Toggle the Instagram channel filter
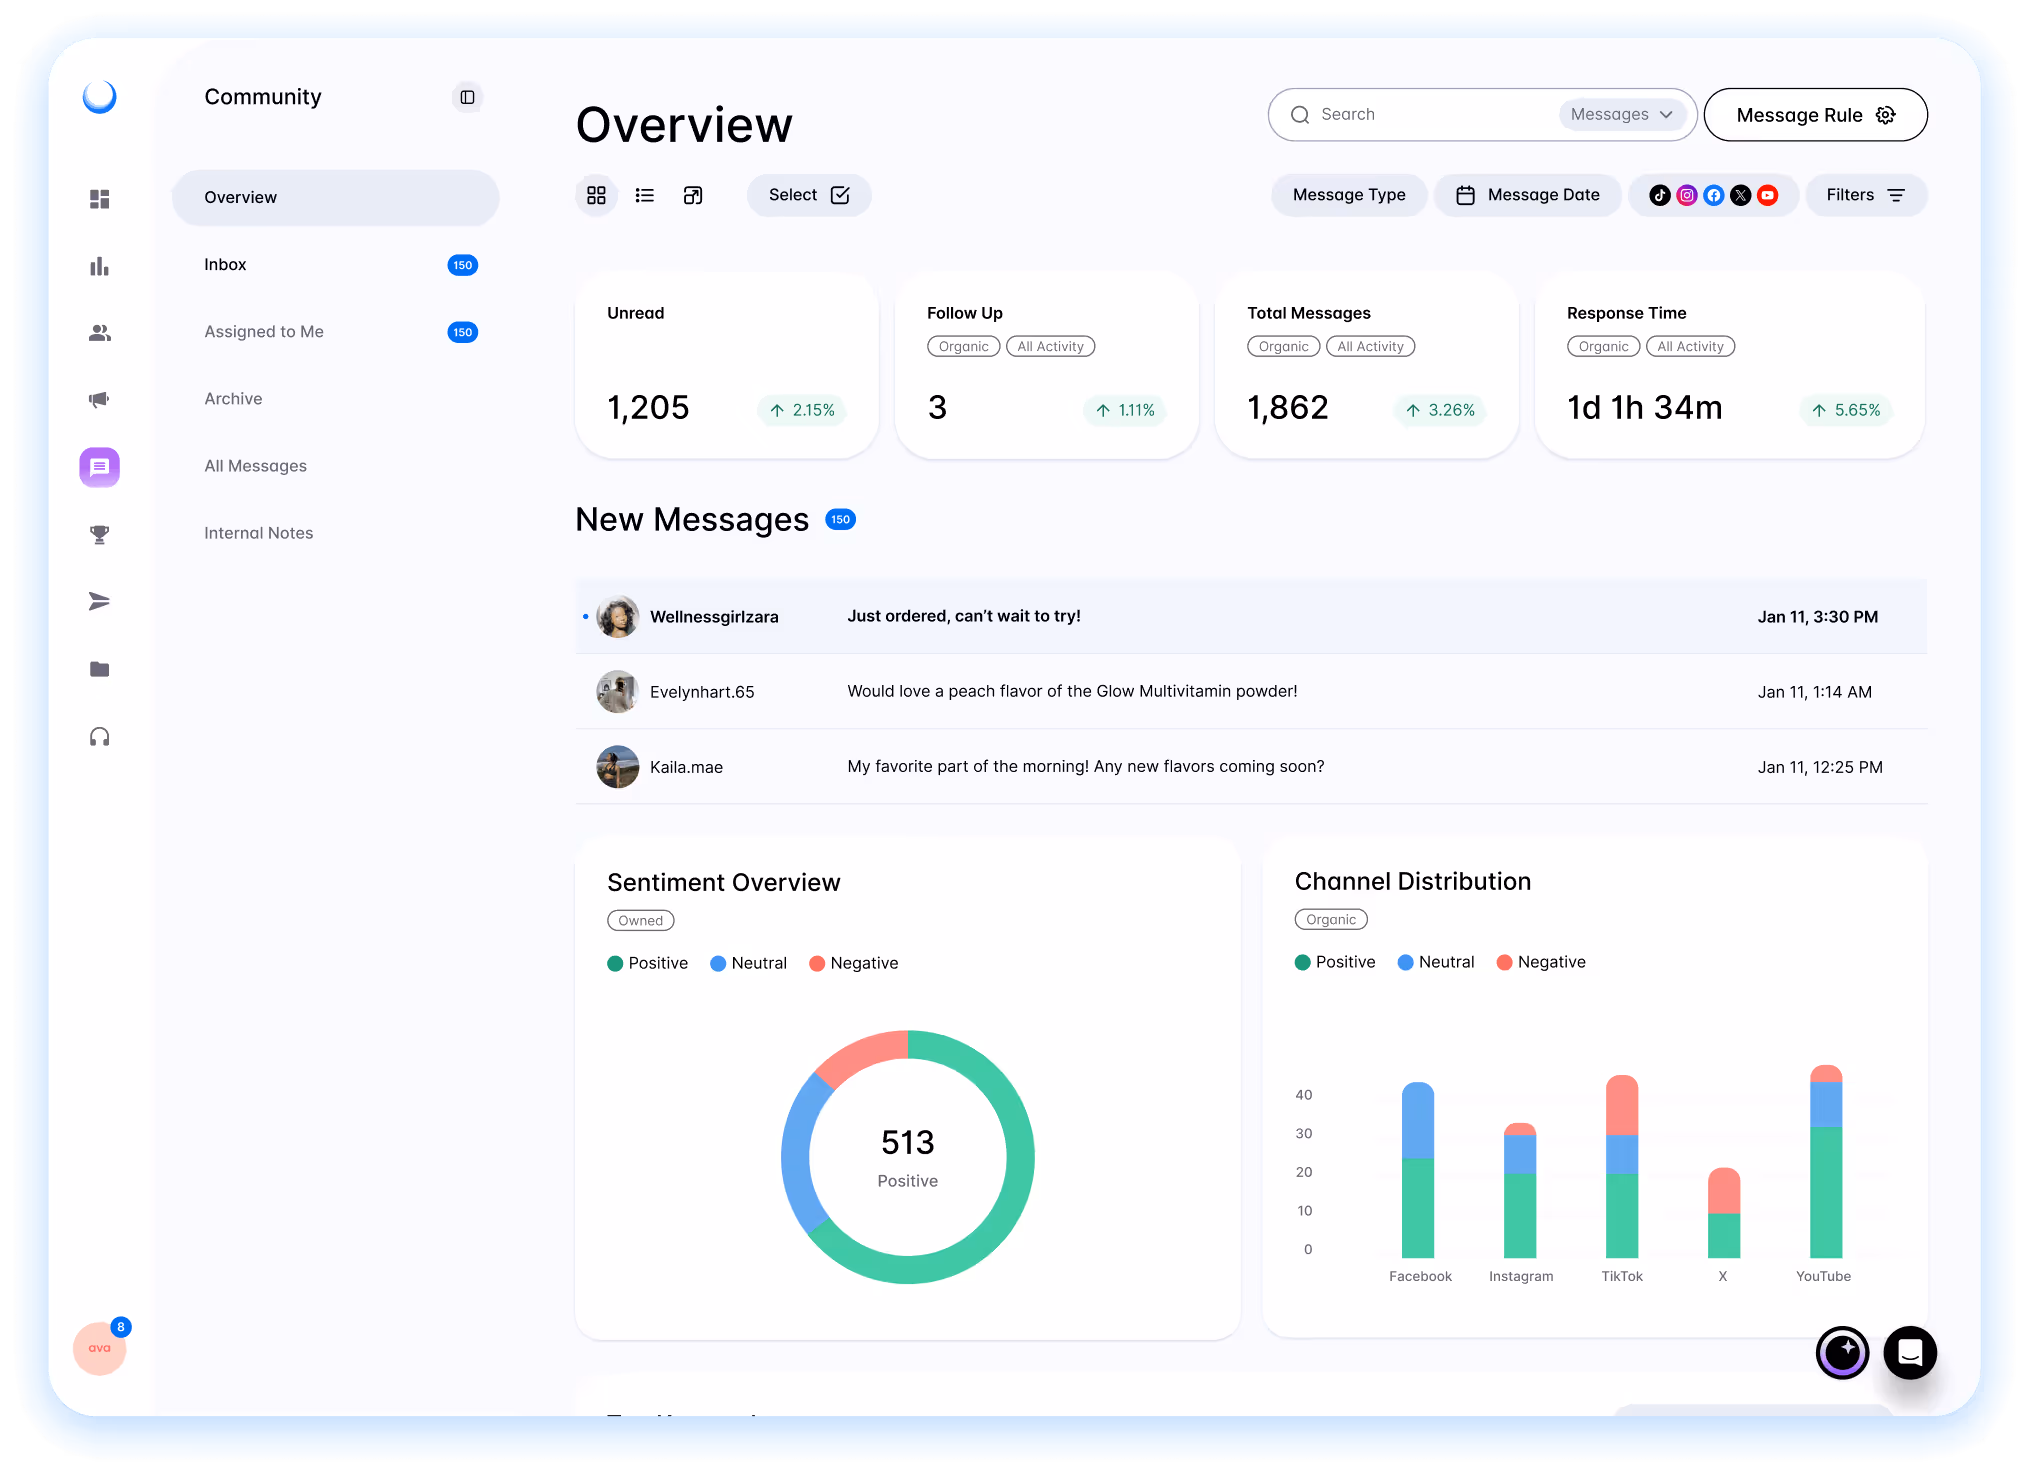2029x1475 pixels. (1686, 195)
